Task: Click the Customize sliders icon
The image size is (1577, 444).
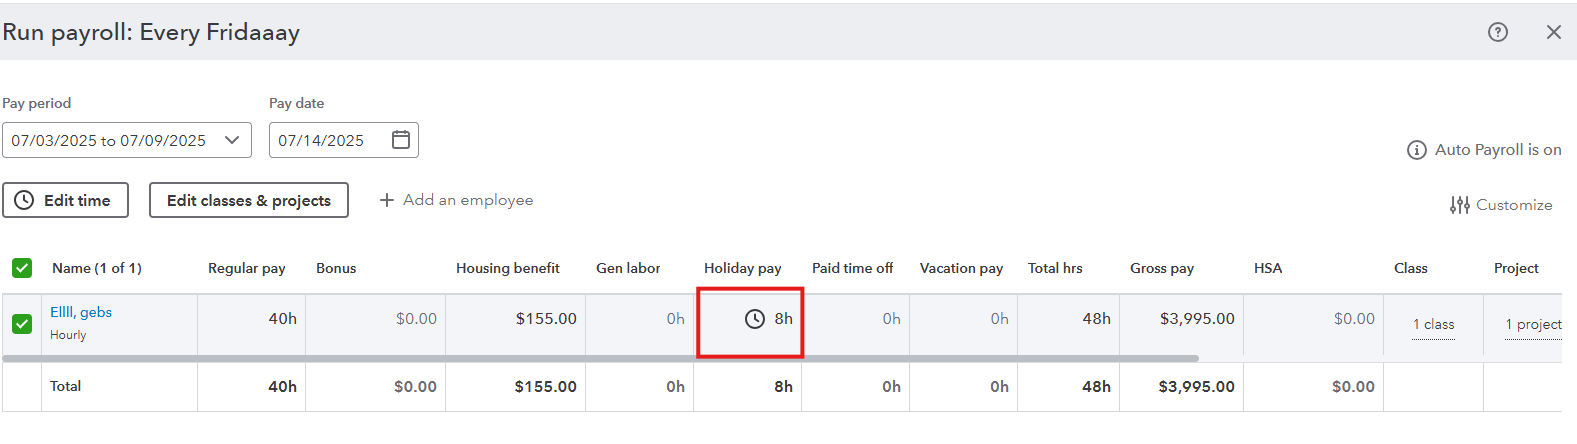Action: point(1460,205)
